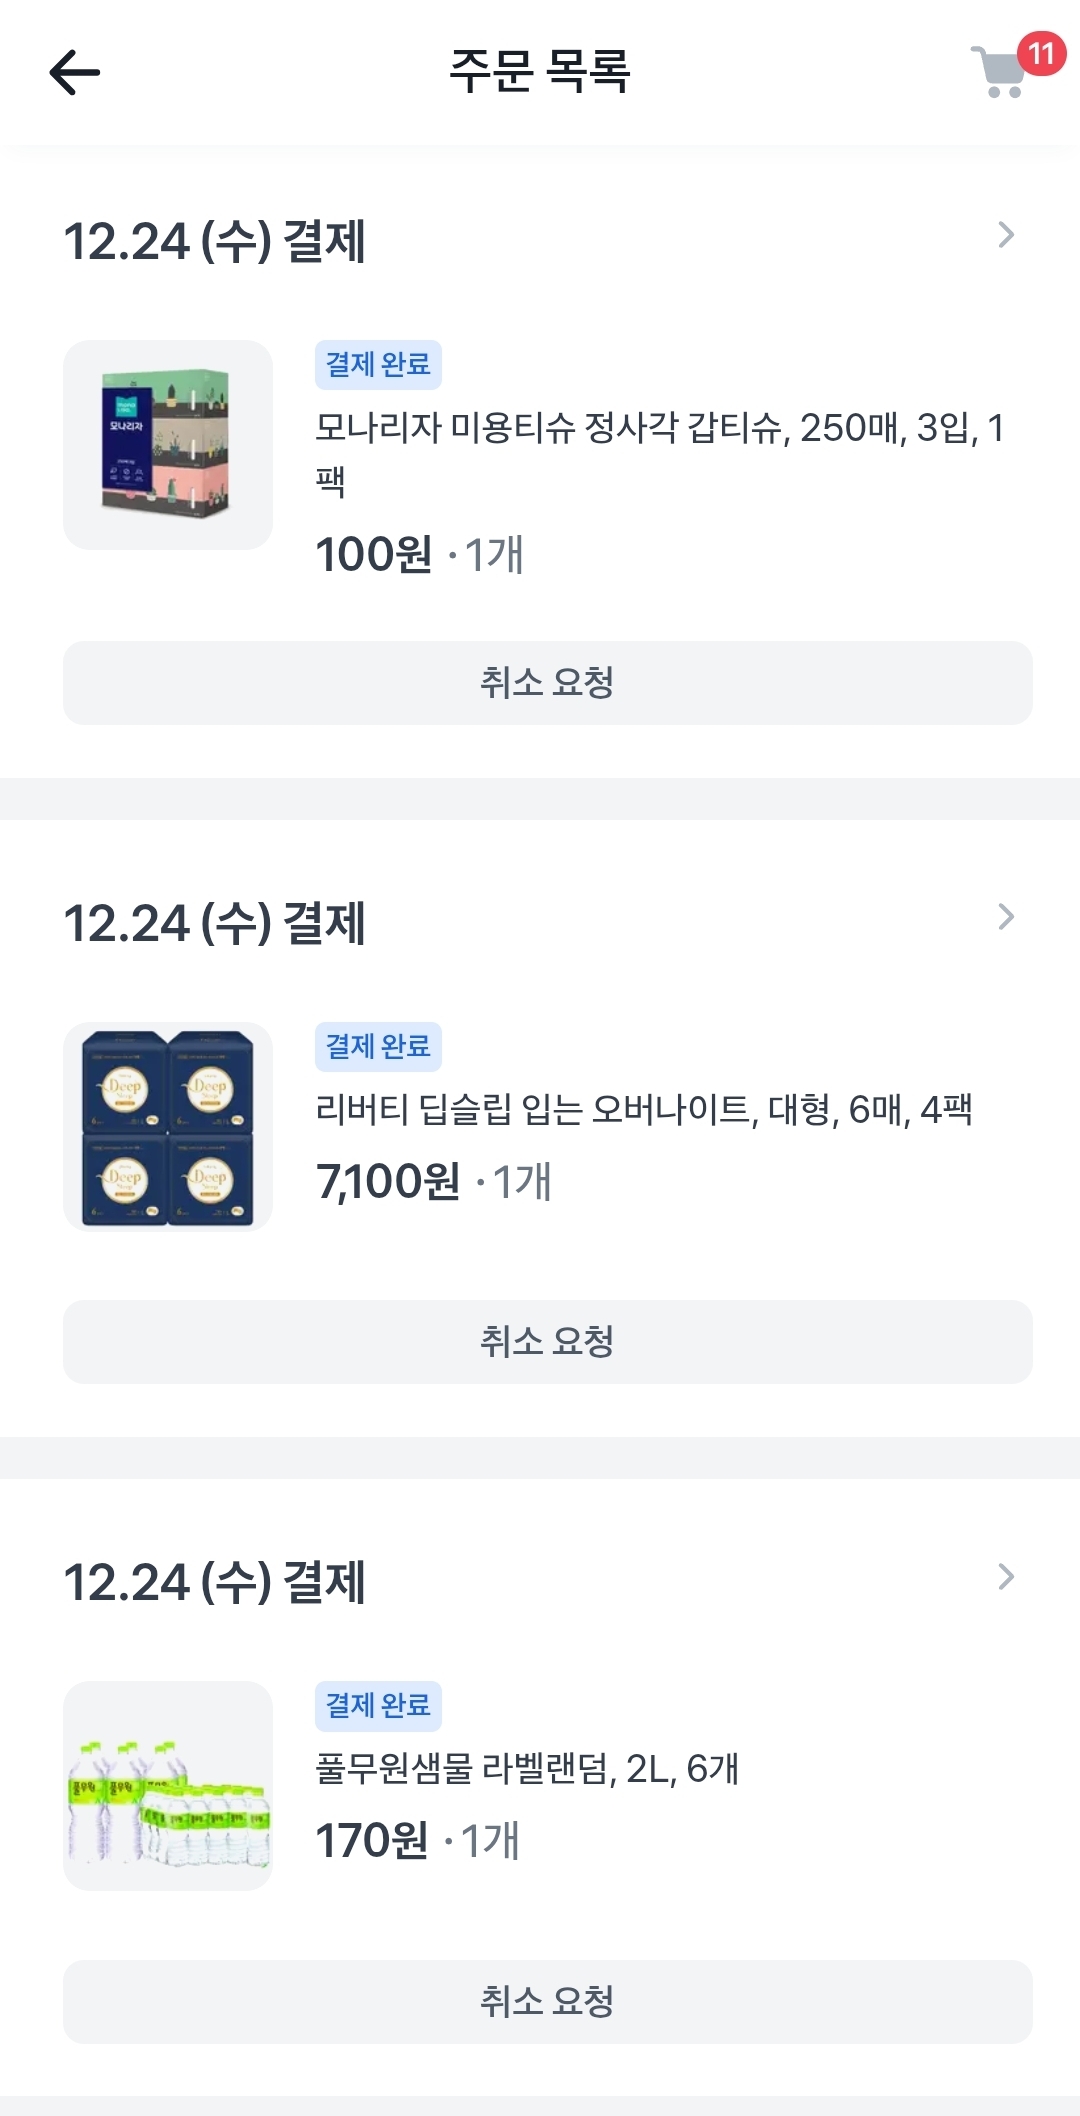Expand the Monaliza tissue order details chevron
The height and width of the screenshot is (2116, 1080).
1006,236
